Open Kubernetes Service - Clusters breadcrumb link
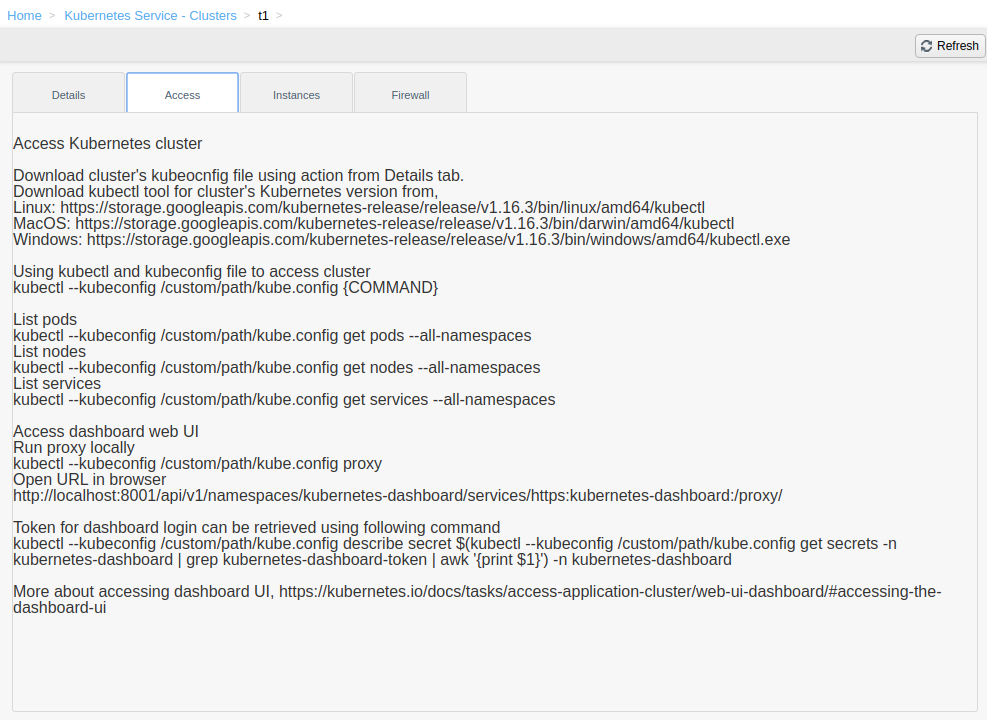Image resolution: width=987 pixels, height=720 pixels. pyautogui.click(x=150, y=15)
